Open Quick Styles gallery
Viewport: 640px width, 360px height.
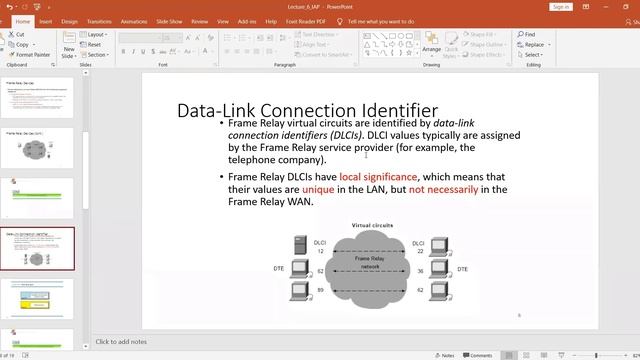pos(451,45)
